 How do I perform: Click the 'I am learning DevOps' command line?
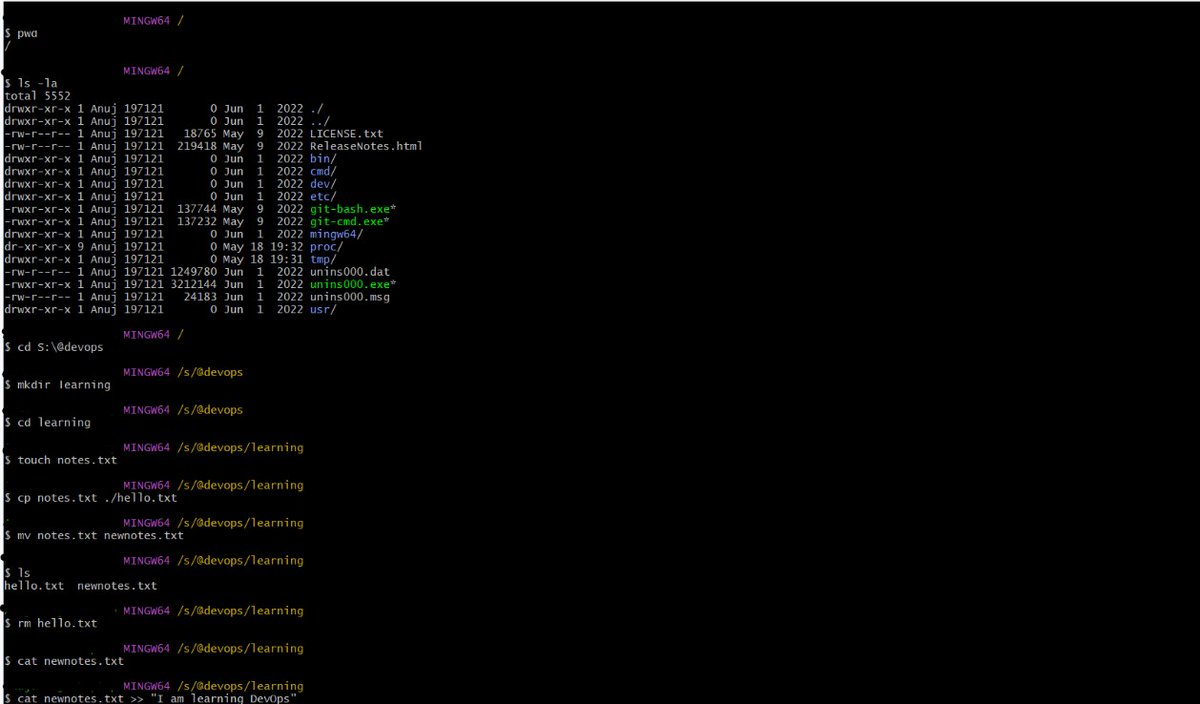pyautogui.click(x=157, y=698)
